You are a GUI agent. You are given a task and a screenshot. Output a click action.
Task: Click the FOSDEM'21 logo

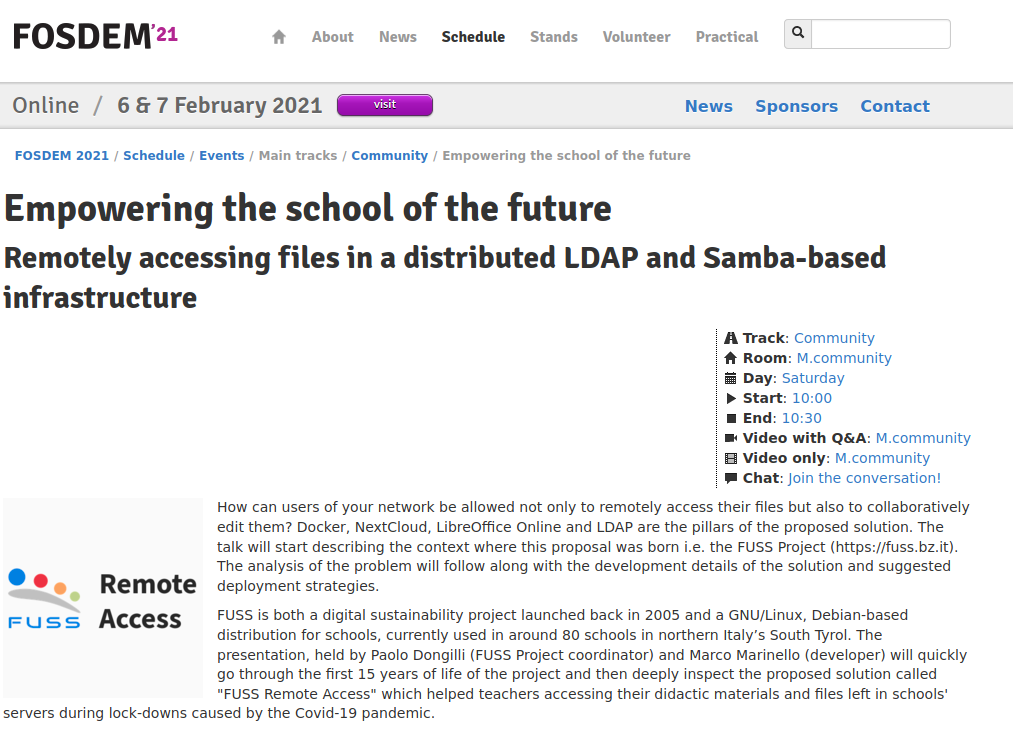95,36
